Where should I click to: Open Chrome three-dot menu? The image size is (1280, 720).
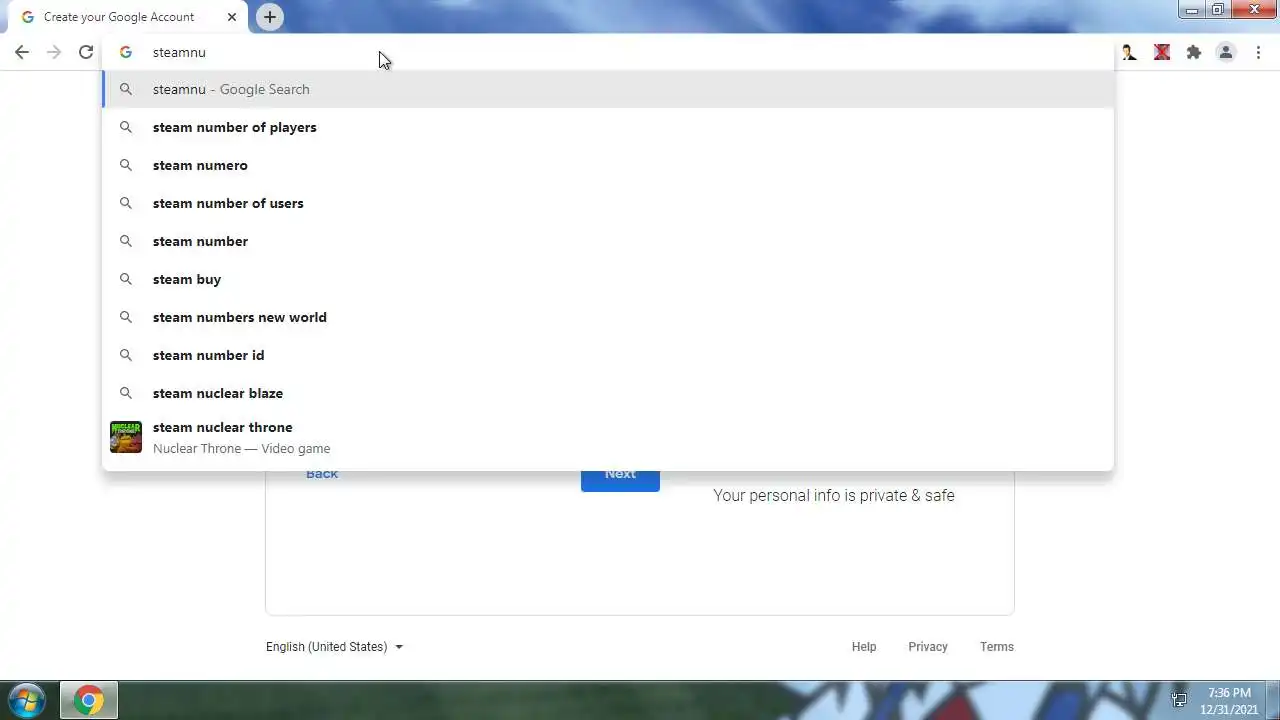click(x=1258, y=52)
